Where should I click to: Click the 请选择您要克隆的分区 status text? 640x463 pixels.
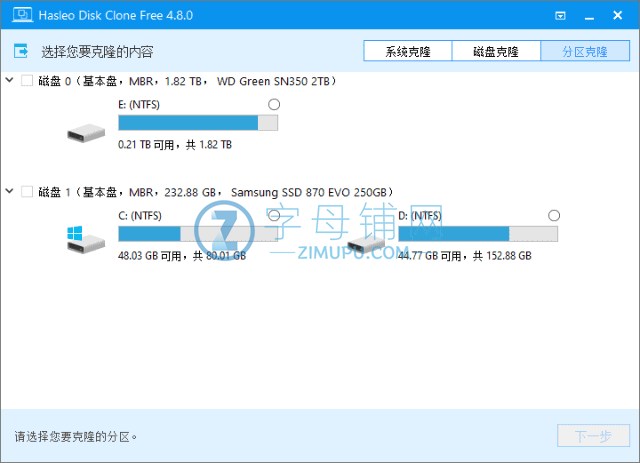(76, 437)
